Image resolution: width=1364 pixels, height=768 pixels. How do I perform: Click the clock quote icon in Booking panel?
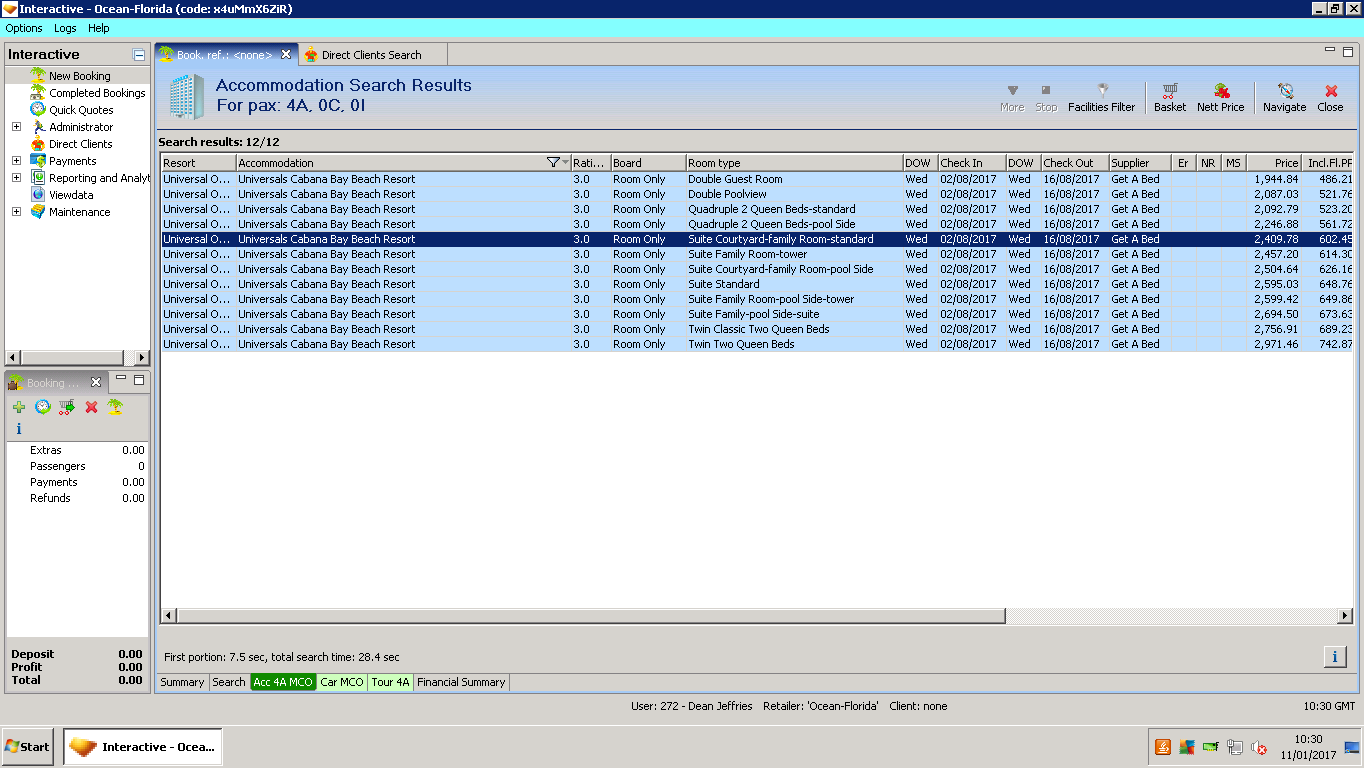click(43, 407)
